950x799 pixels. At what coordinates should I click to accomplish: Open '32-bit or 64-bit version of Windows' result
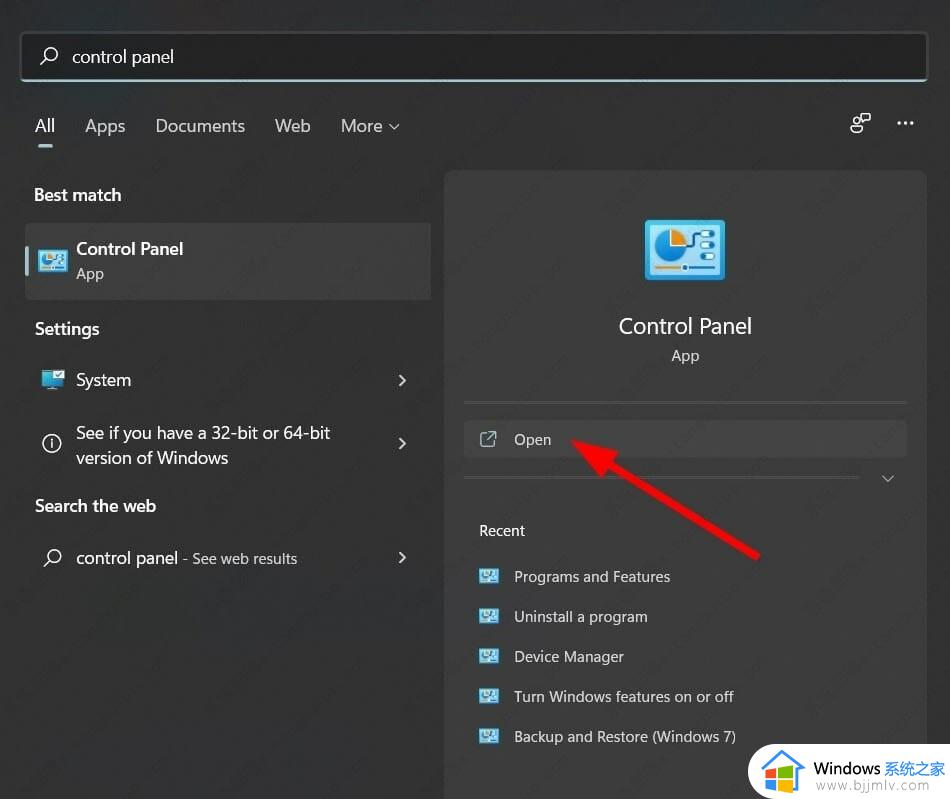(x=228, y=445)
